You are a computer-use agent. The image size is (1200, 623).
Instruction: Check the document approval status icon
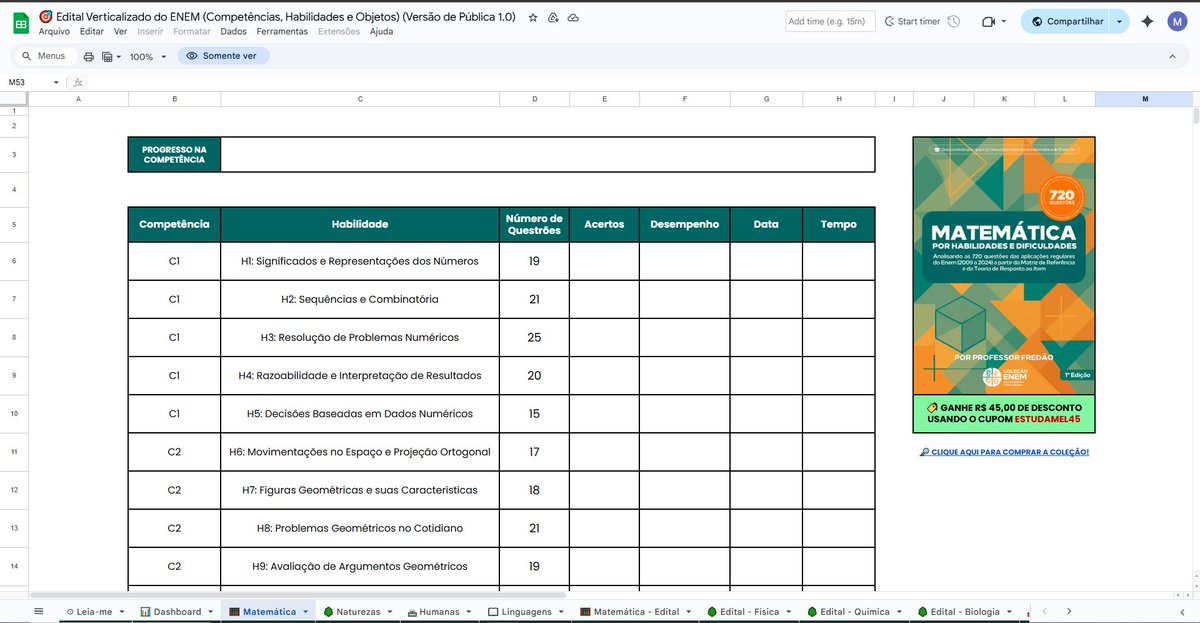pos(552,17)
